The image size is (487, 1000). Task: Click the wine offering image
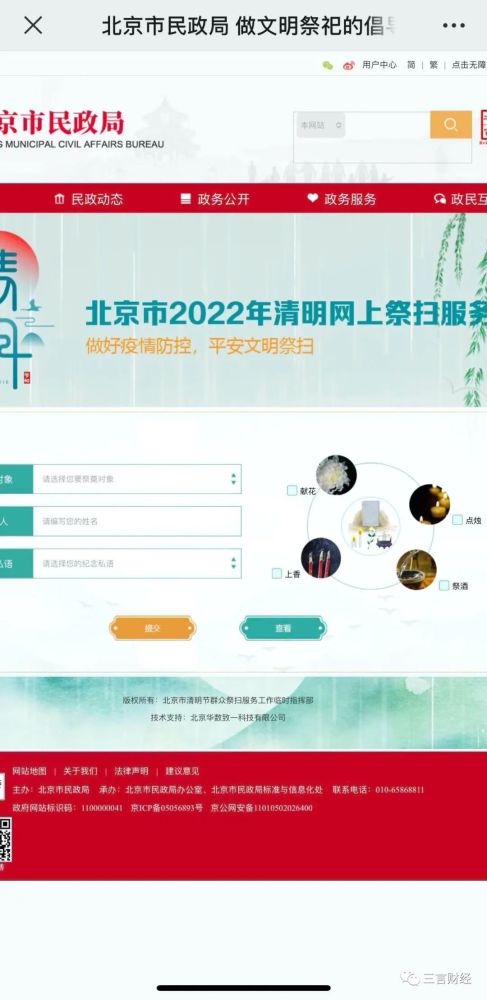(416, 570)
